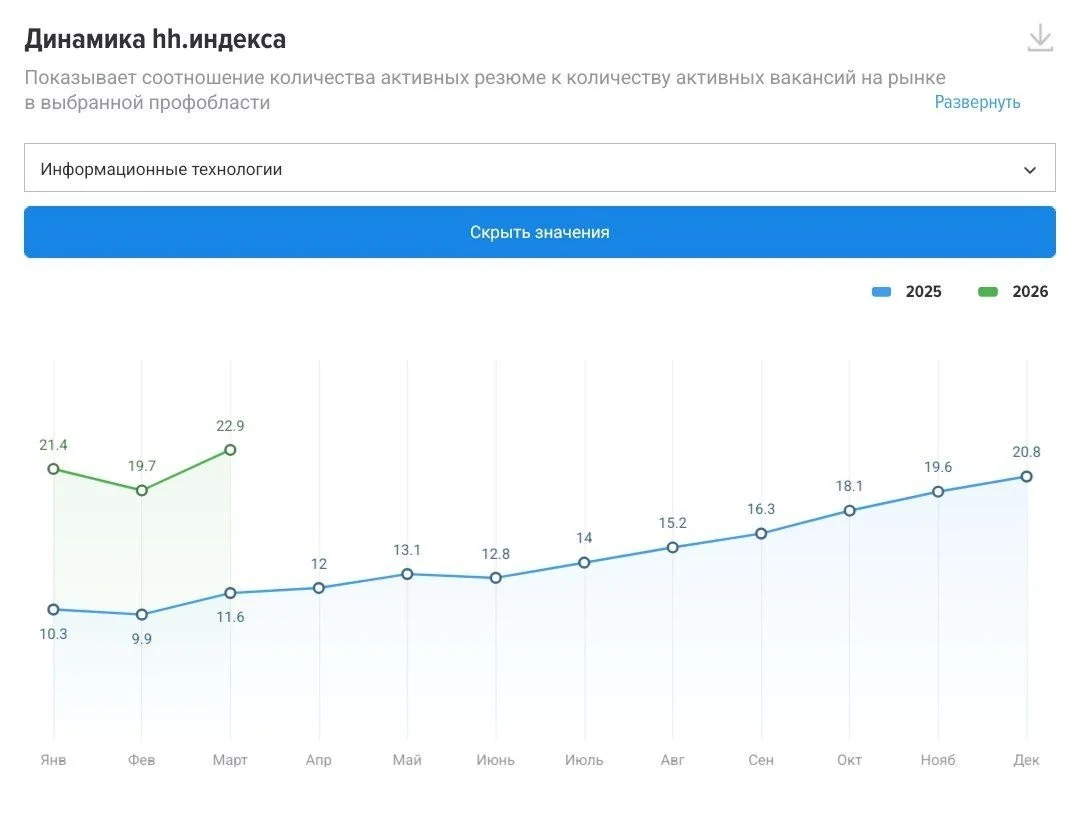Click the July 2025 point 14
The width and height of the screenshot is (1080, 817).
584,563
